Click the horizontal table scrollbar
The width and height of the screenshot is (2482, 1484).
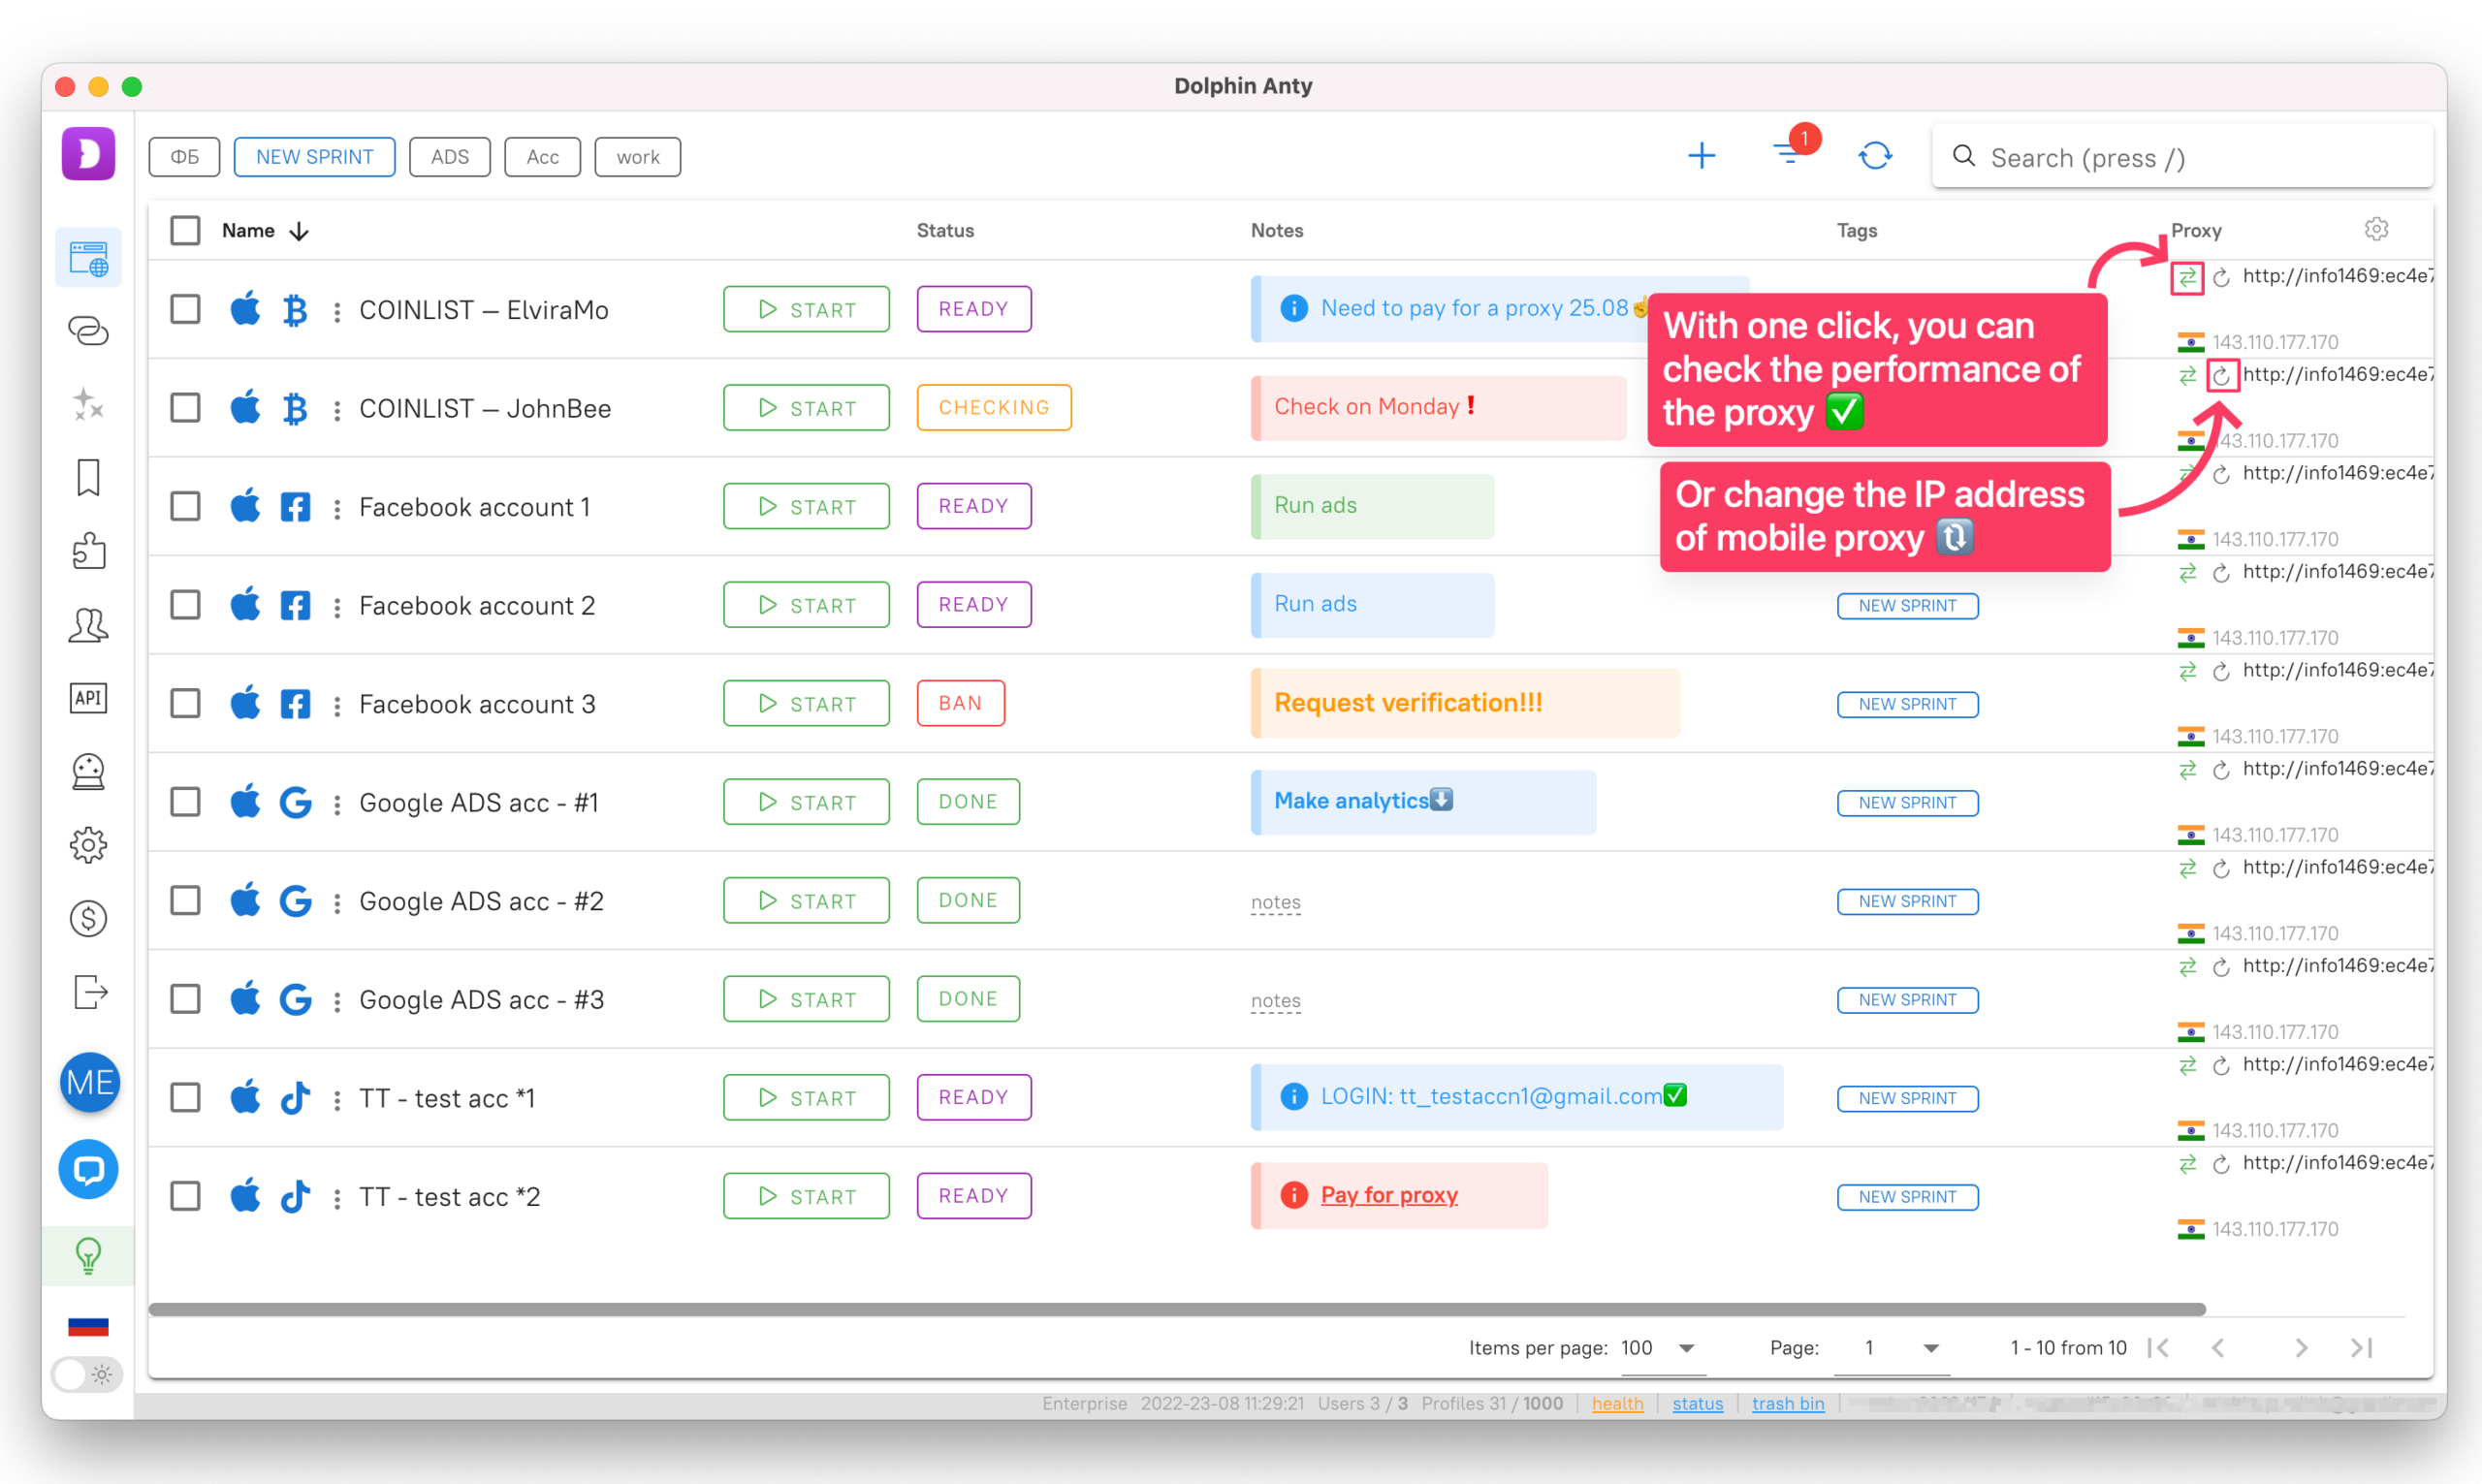[1176, 1309]
